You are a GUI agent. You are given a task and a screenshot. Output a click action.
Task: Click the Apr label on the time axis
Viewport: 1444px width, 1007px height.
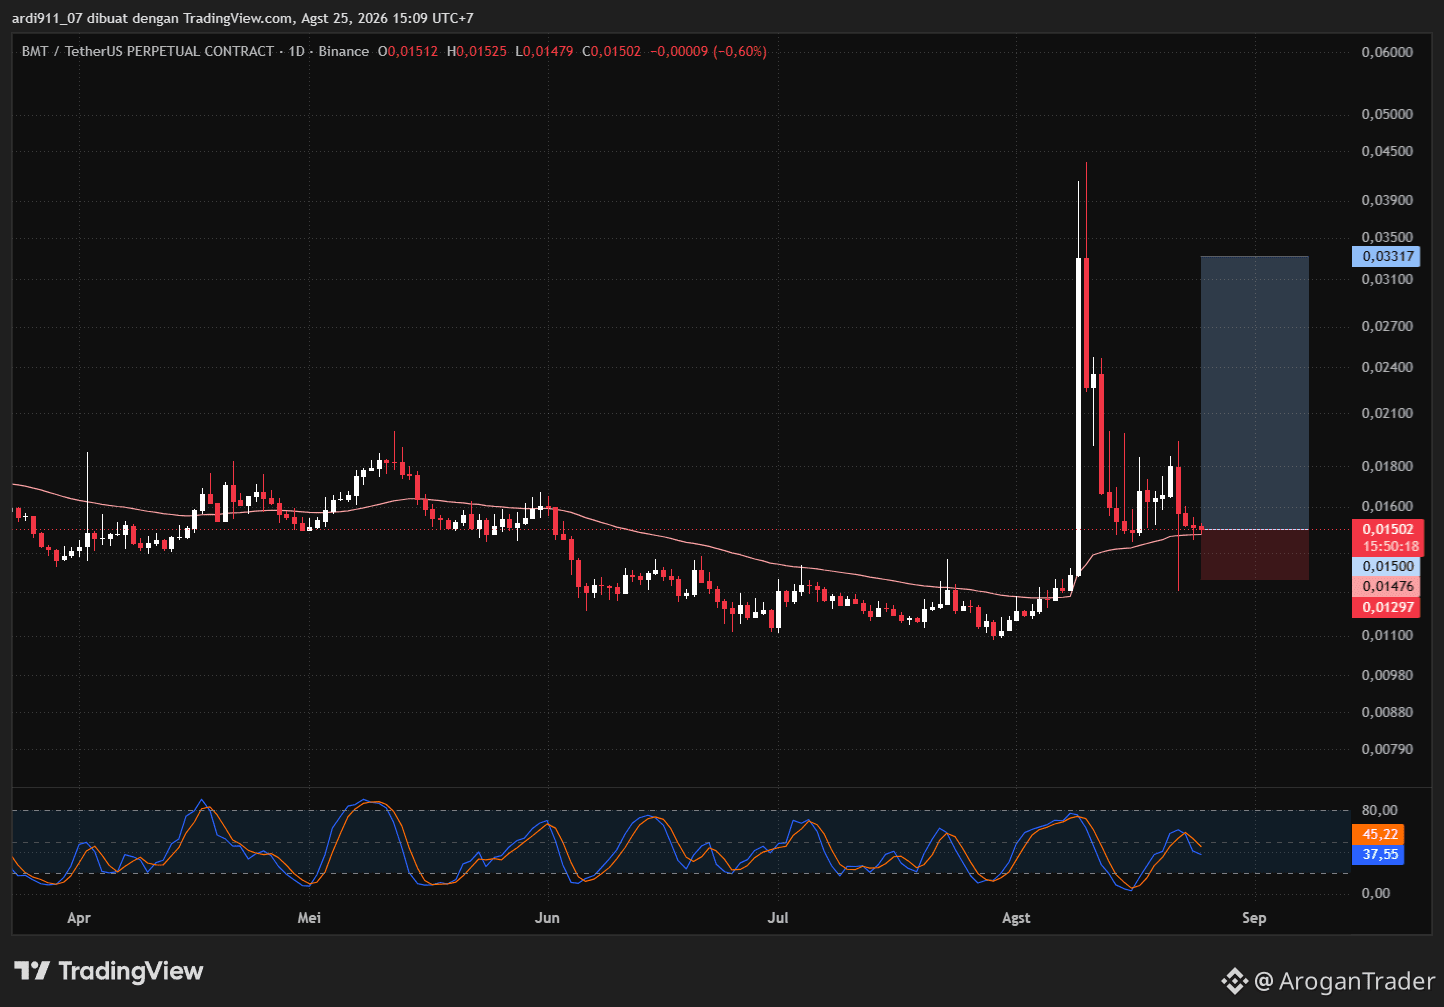point(79,918)
